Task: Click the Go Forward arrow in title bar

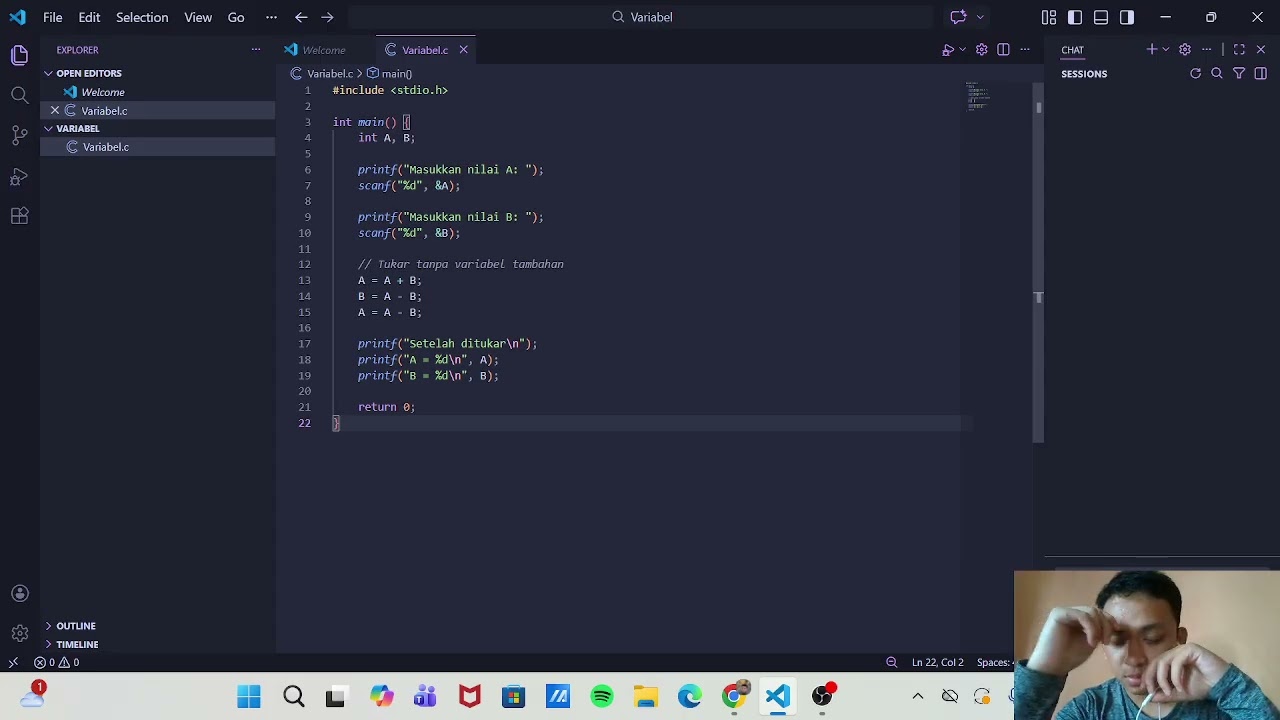Action: coord(327,17)
